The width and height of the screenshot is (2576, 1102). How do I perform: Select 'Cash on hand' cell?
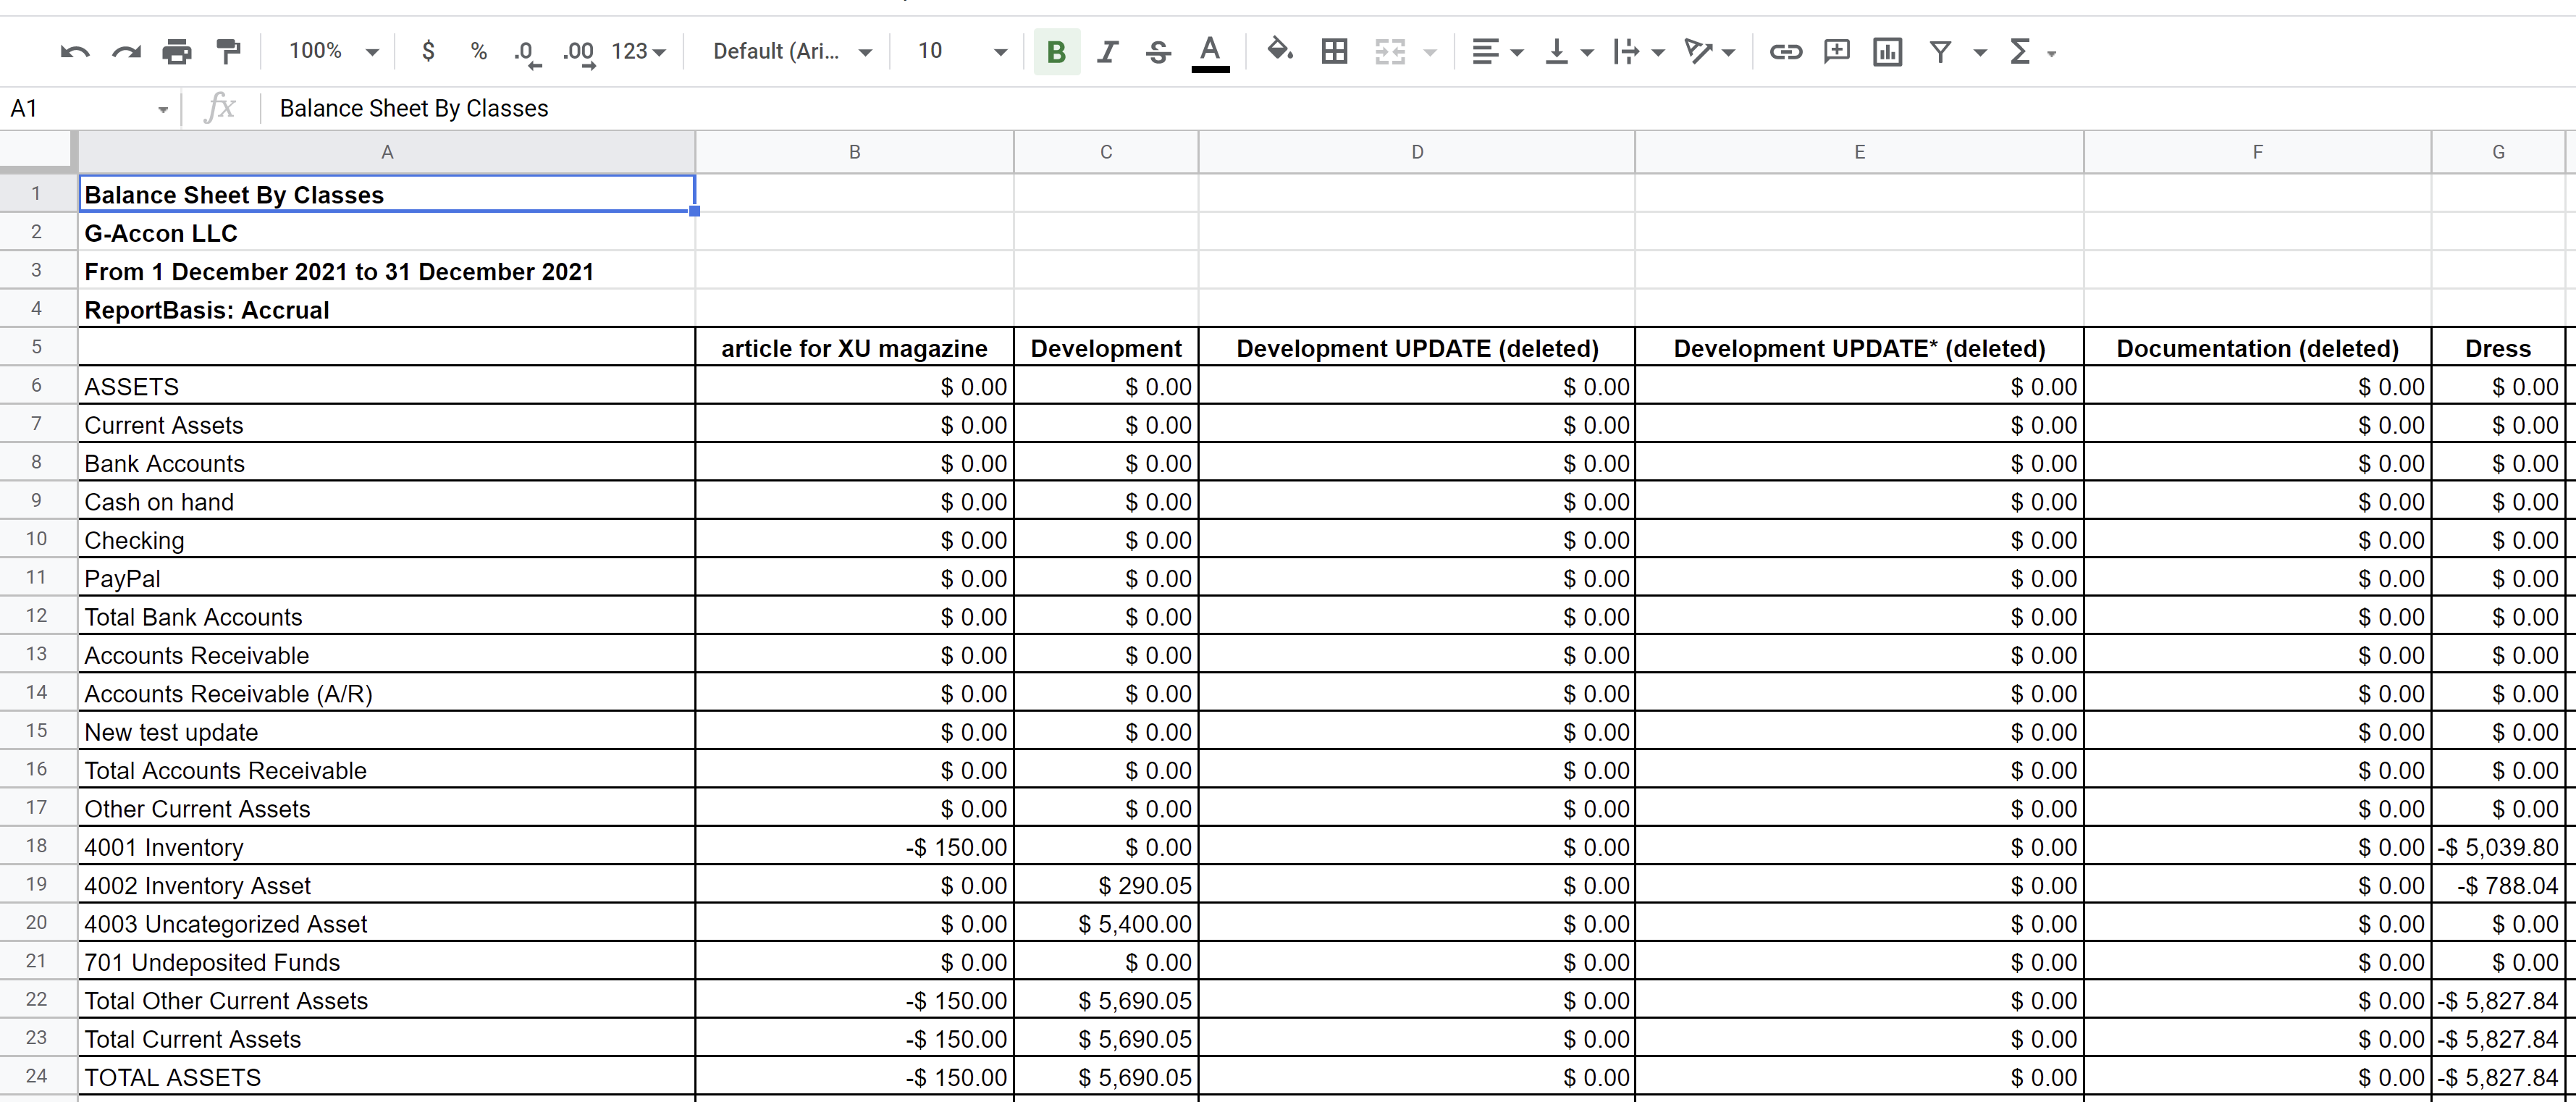click(387, 502)
